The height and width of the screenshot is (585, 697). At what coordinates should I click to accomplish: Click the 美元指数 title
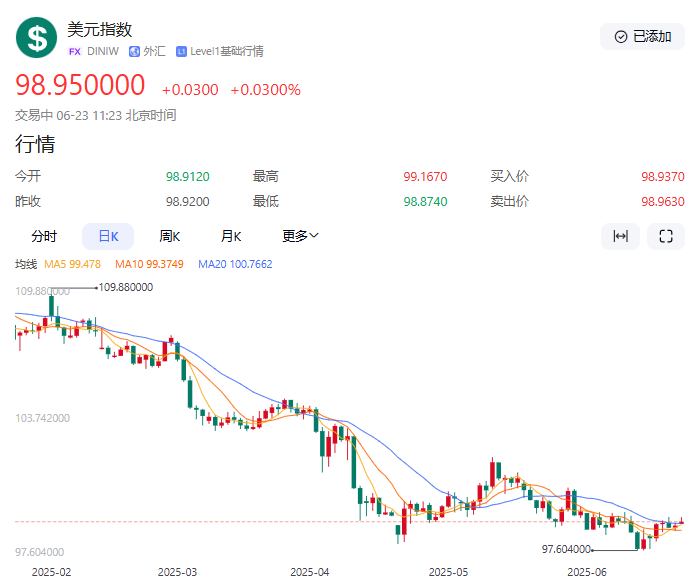tap(100, 29)
